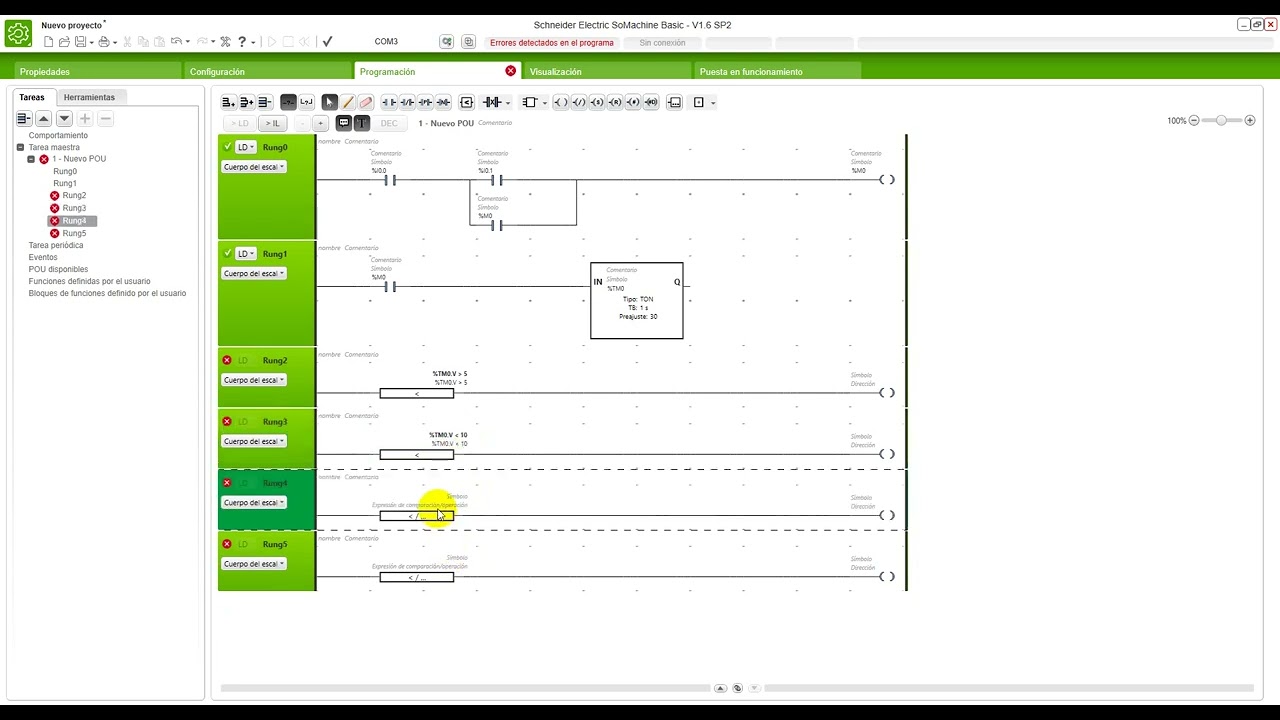Open the Puesta en funcionamiento tab
The width and height of the screenshot is (1280, 720).
point(777,72)
